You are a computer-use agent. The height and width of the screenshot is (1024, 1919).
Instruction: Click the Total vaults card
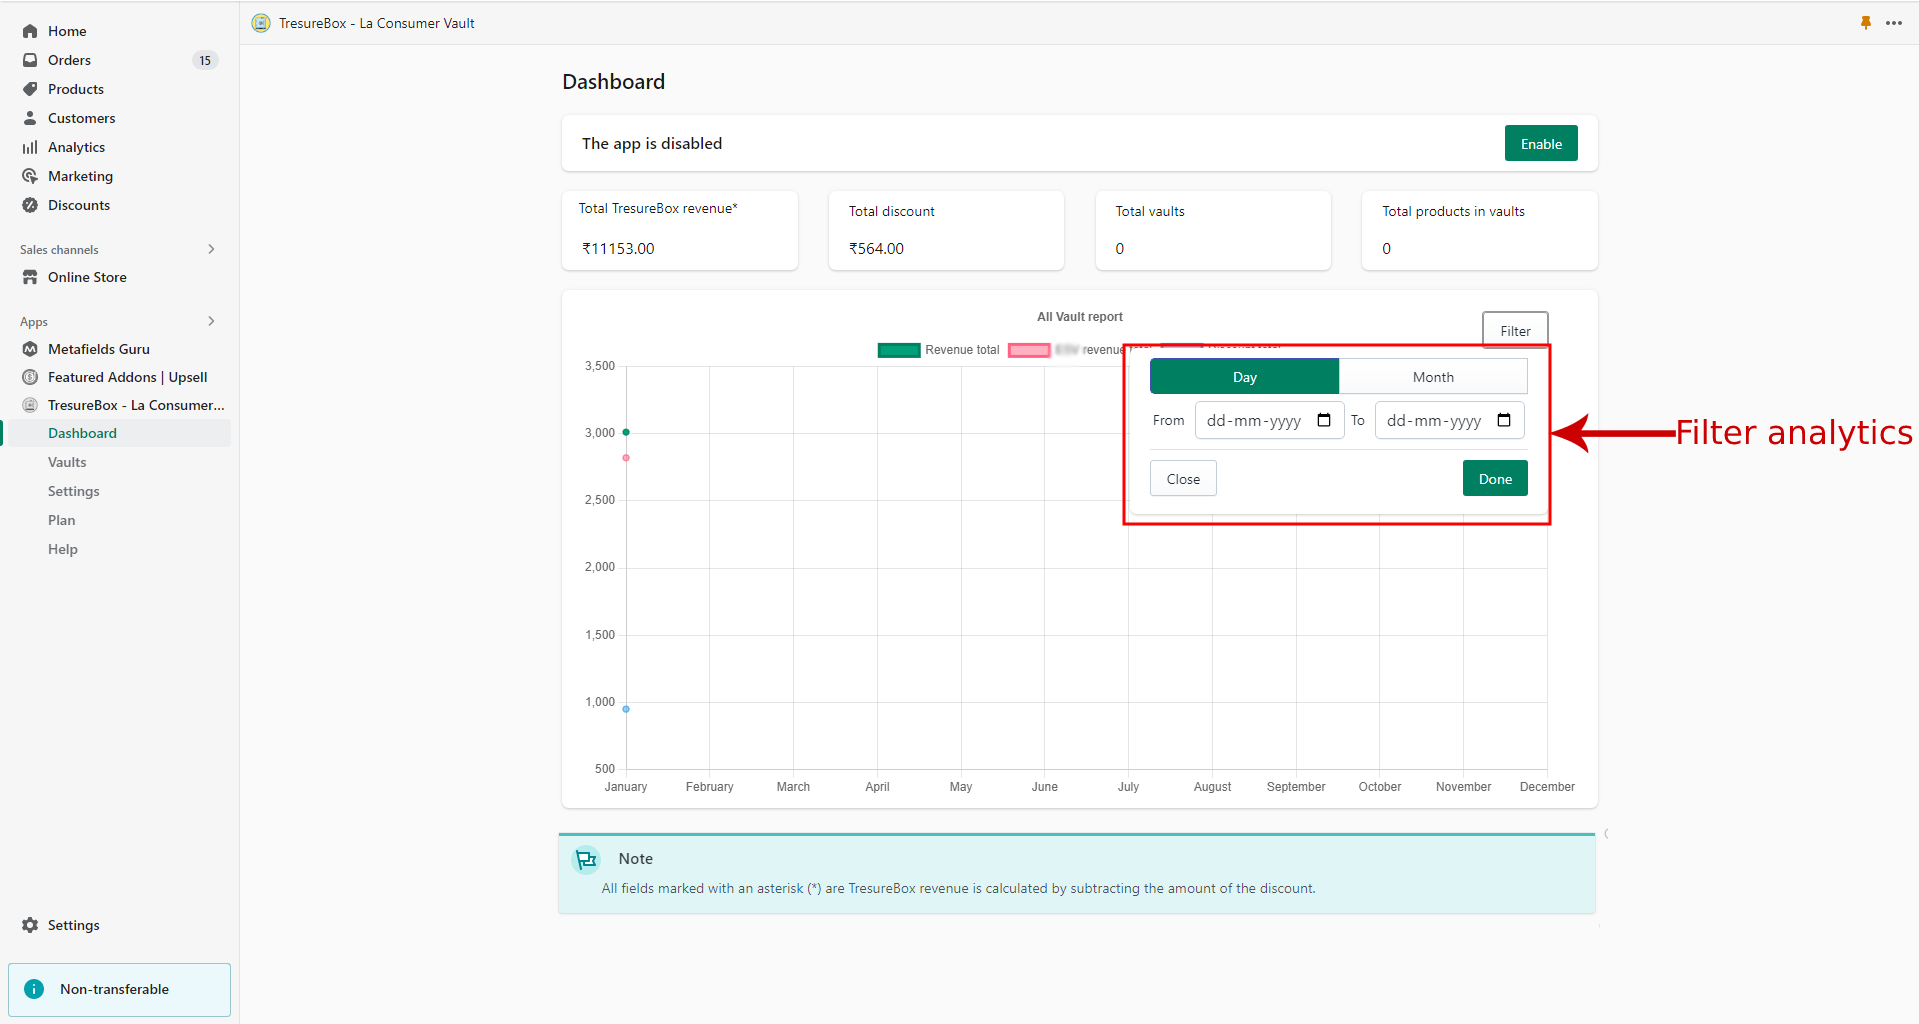pos(1213,230)
